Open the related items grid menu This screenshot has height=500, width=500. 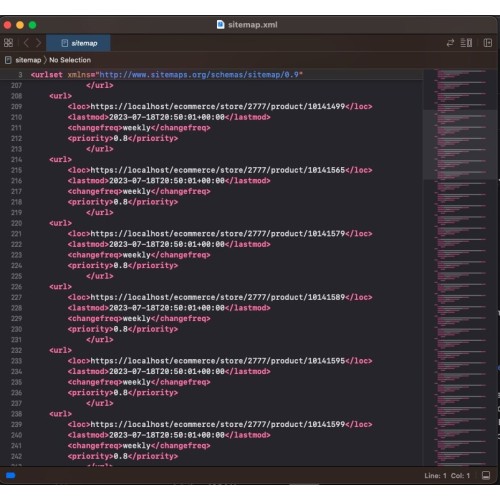point(8,43)
